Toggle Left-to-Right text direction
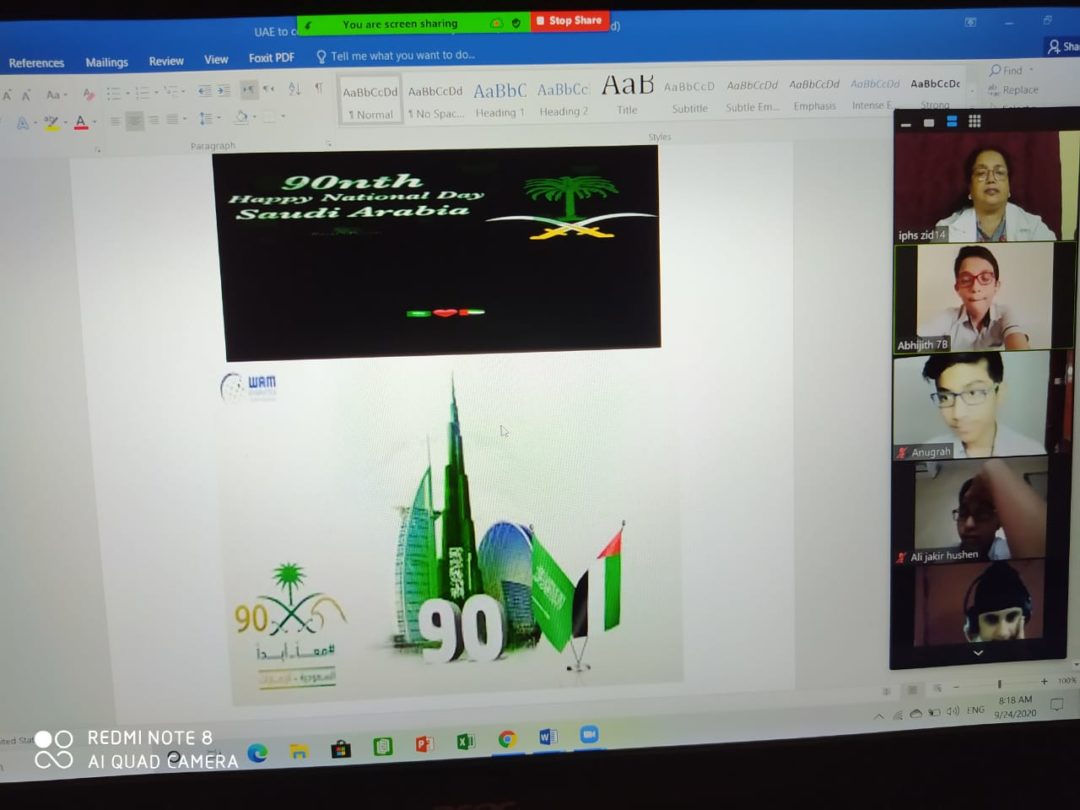Screen dimensions: 1080x810 249,90
